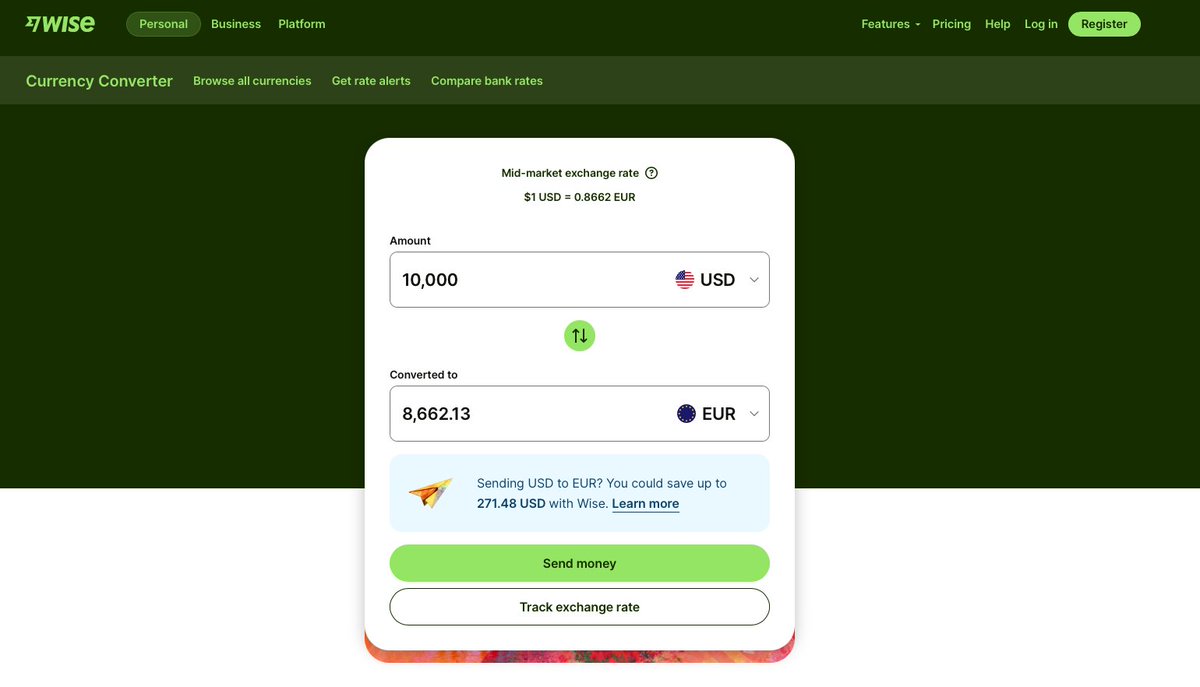Select the Personal tab

point(163,24)
